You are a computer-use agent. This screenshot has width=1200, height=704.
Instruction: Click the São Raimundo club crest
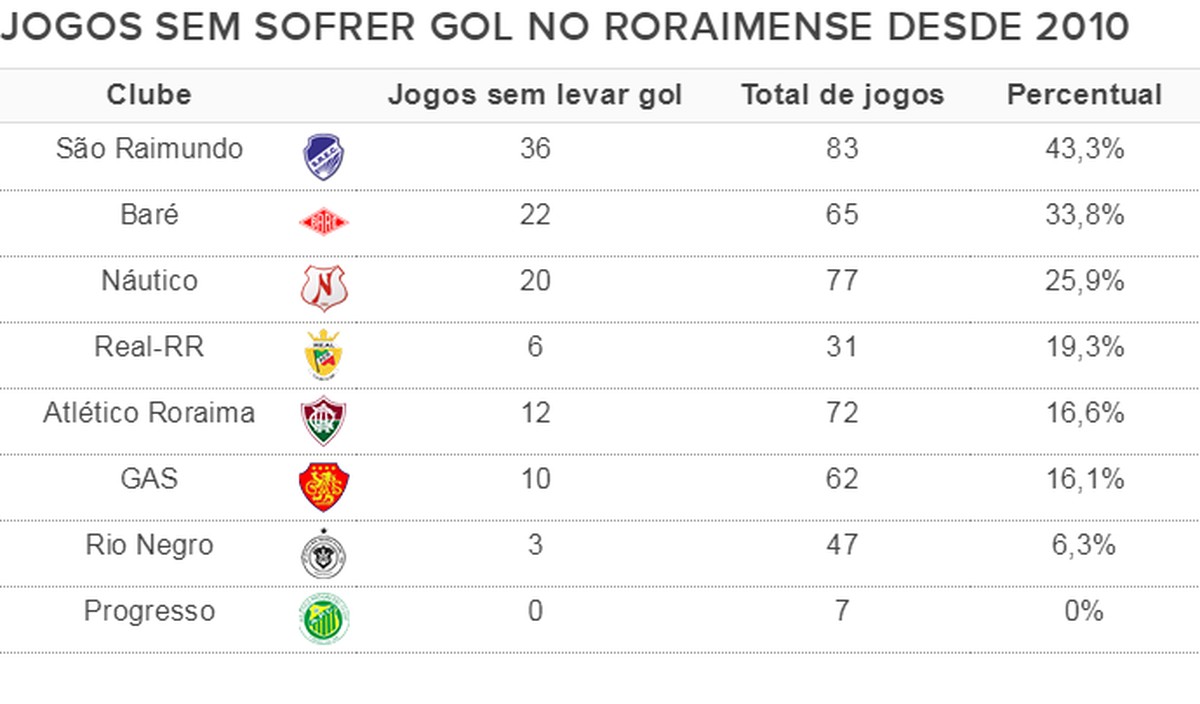[x=325, y=157]
